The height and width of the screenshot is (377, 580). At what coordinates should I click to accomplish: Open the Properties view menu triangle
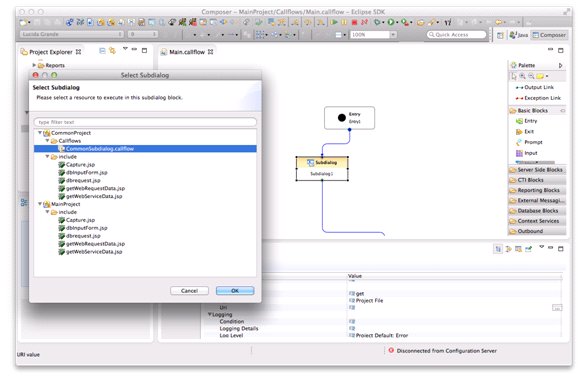[542, 247]
